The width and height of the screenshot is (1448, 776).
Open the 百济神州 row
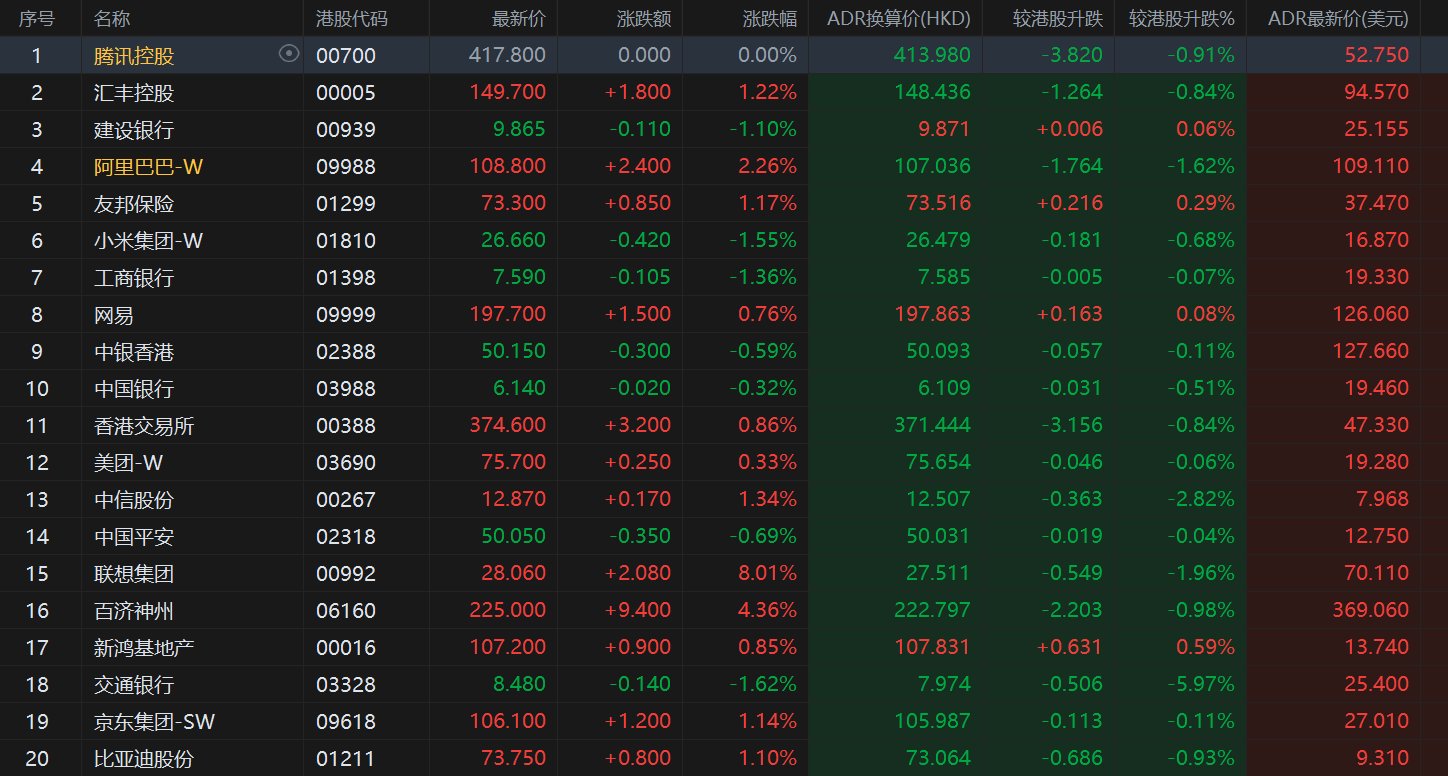click(724, 610)
